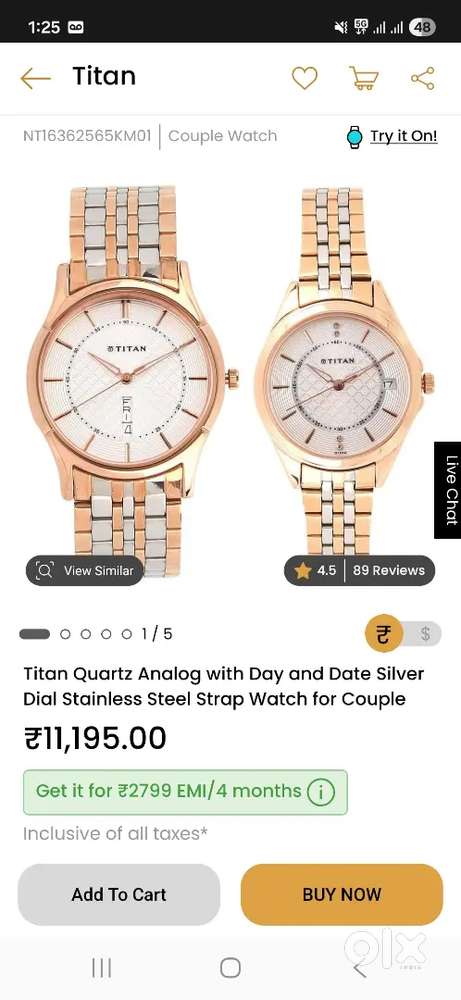
Task: Tap the star rating 4.5 badge
Action: click(316, 570)
